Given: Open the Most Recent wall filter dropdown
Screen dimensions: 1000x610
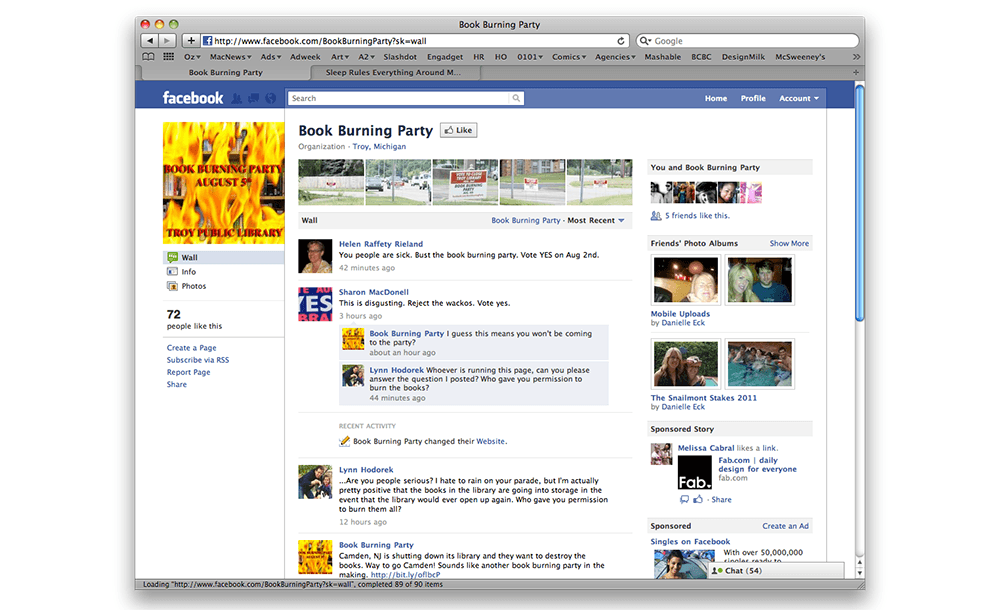Looking at the screenshot, I should (596, 220).
